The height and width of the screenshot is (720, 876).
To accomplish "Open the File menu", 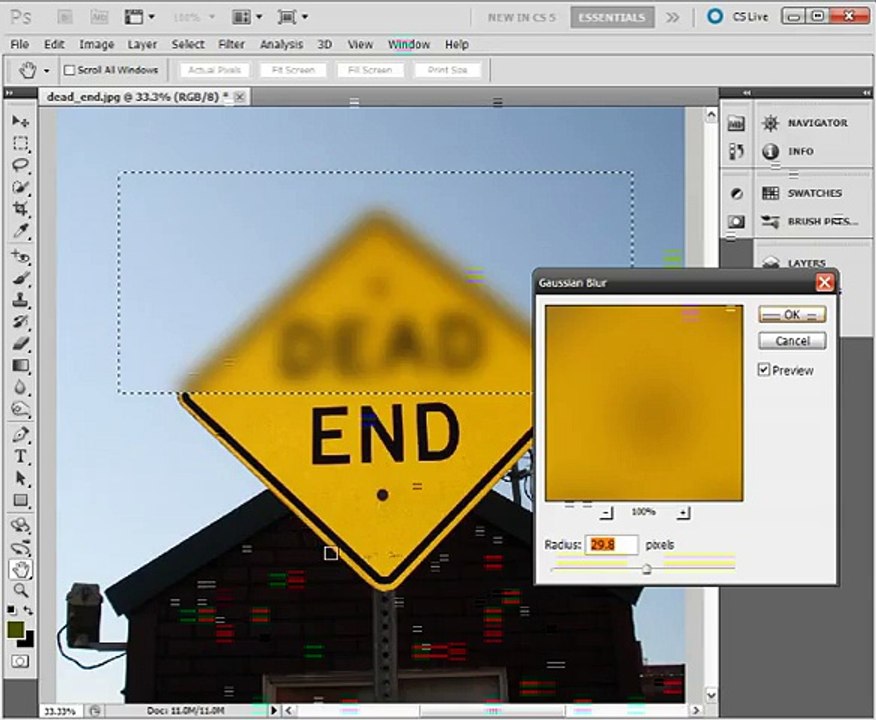I will [20, 44].
